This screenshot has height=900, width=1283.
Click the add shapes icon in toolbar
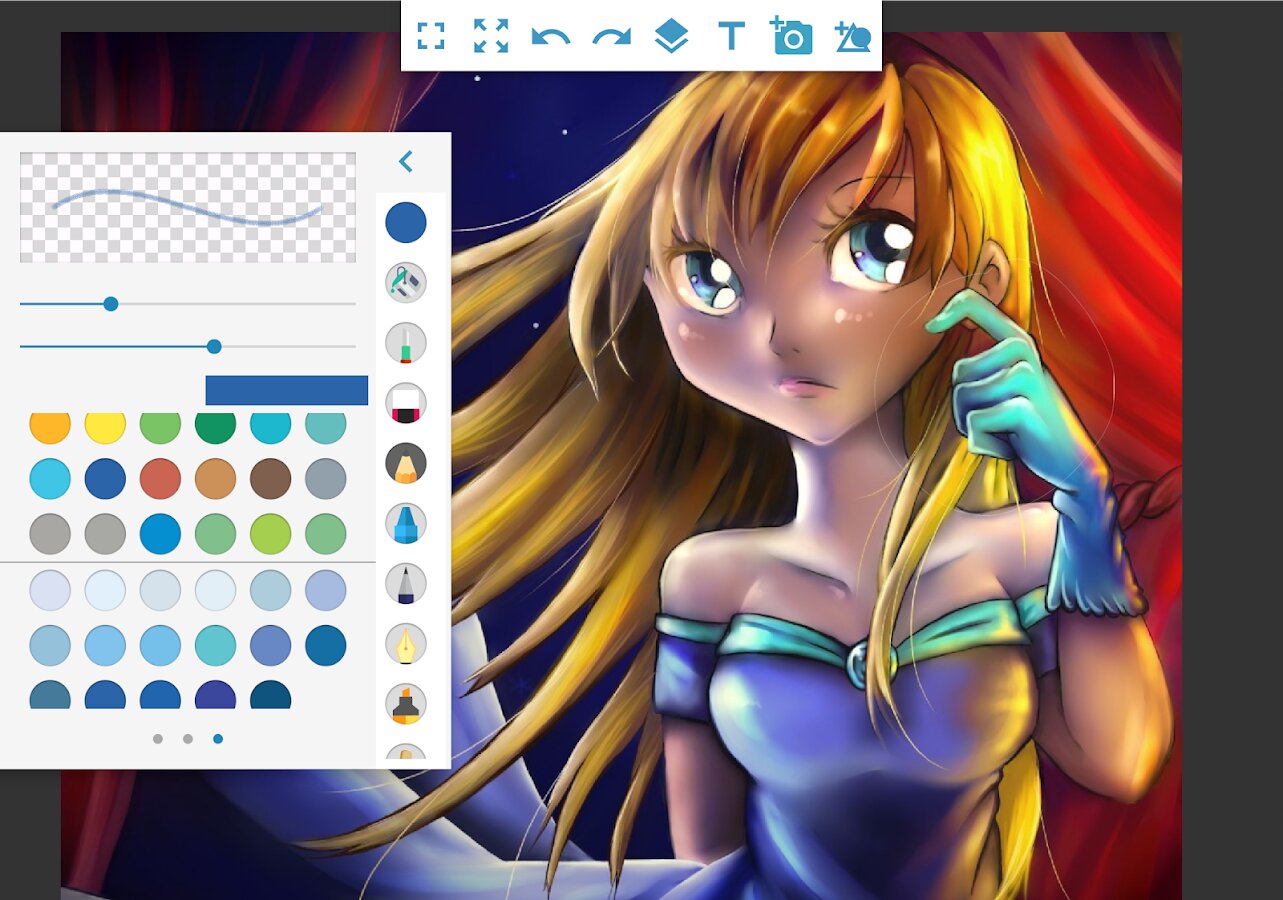tap(852, 36)
